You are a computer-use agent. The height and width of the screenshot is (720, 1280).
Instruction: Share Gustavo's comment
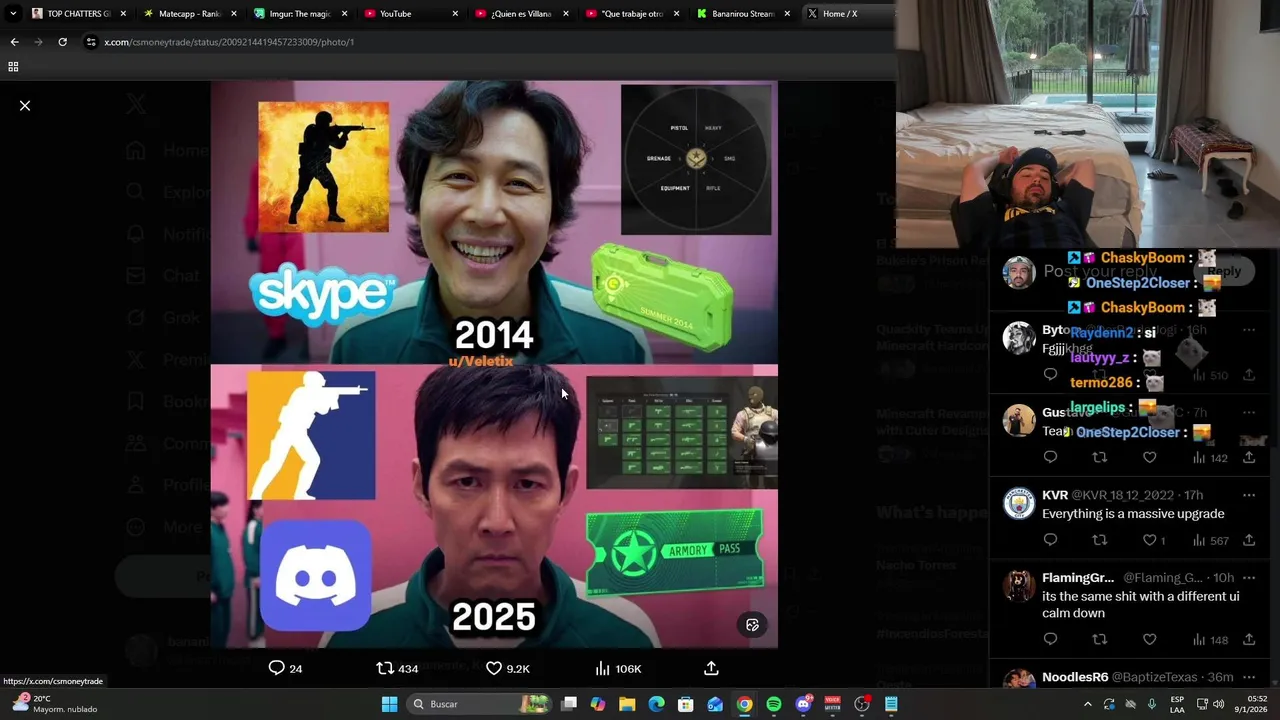tap(1249, 457)
